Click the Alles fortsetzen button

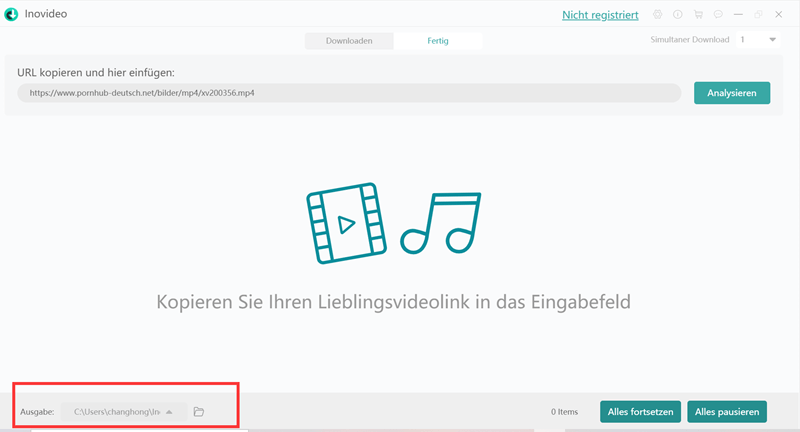tap(641, 411)
